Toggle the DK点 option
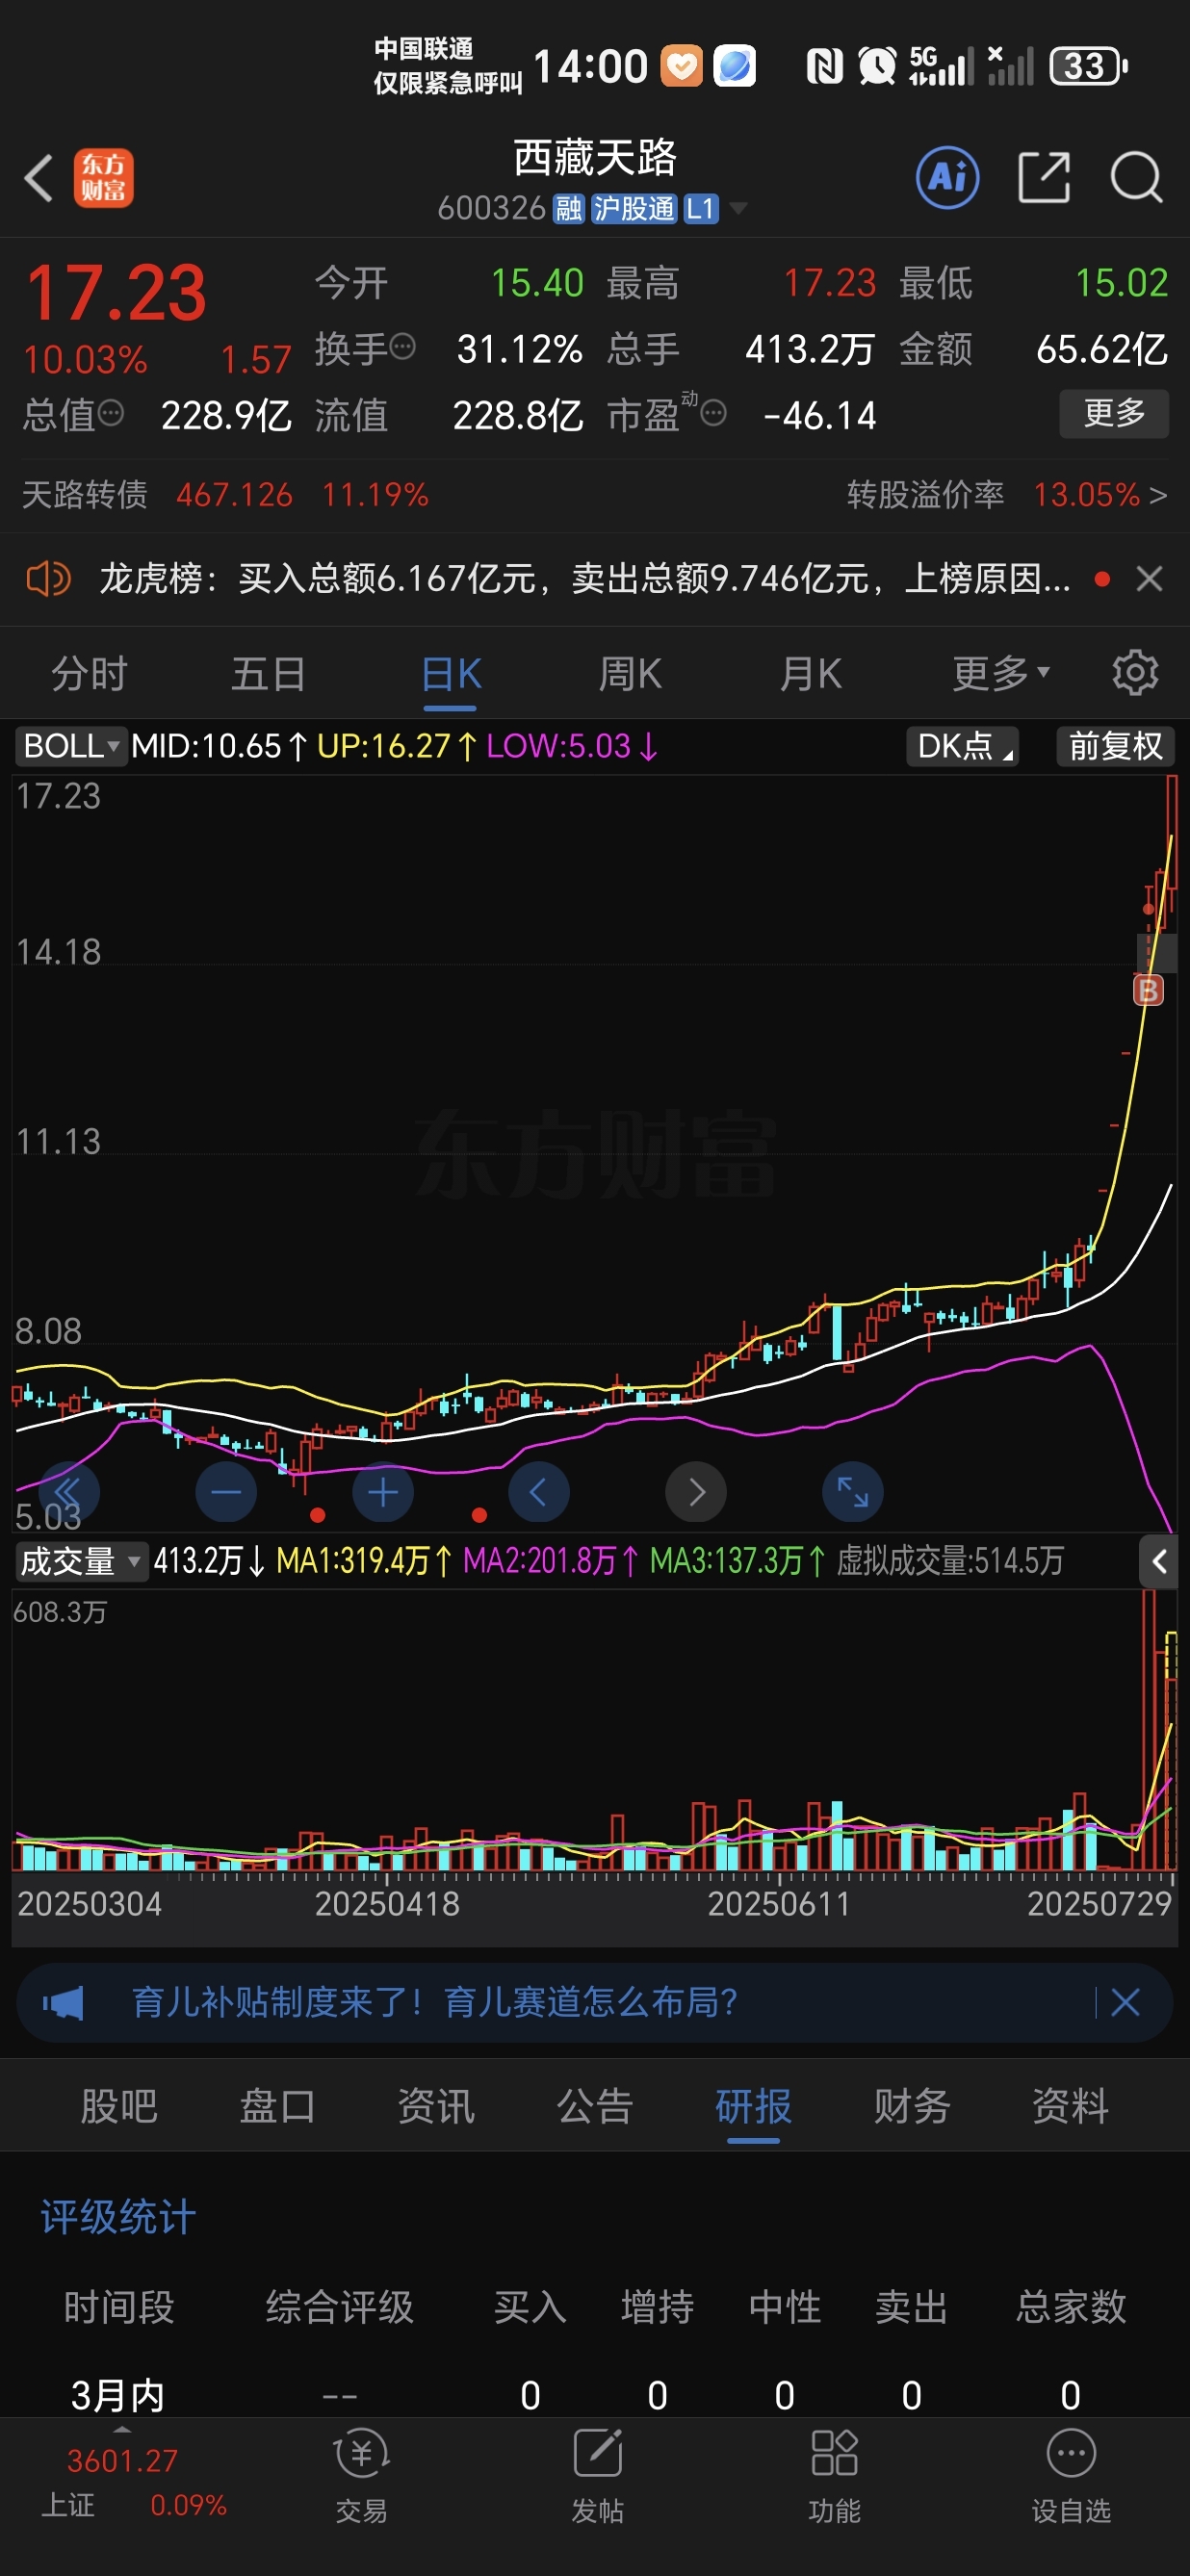Image resolution: width=1190 pixels, height=2576 pixels. (x=962, y=746)
